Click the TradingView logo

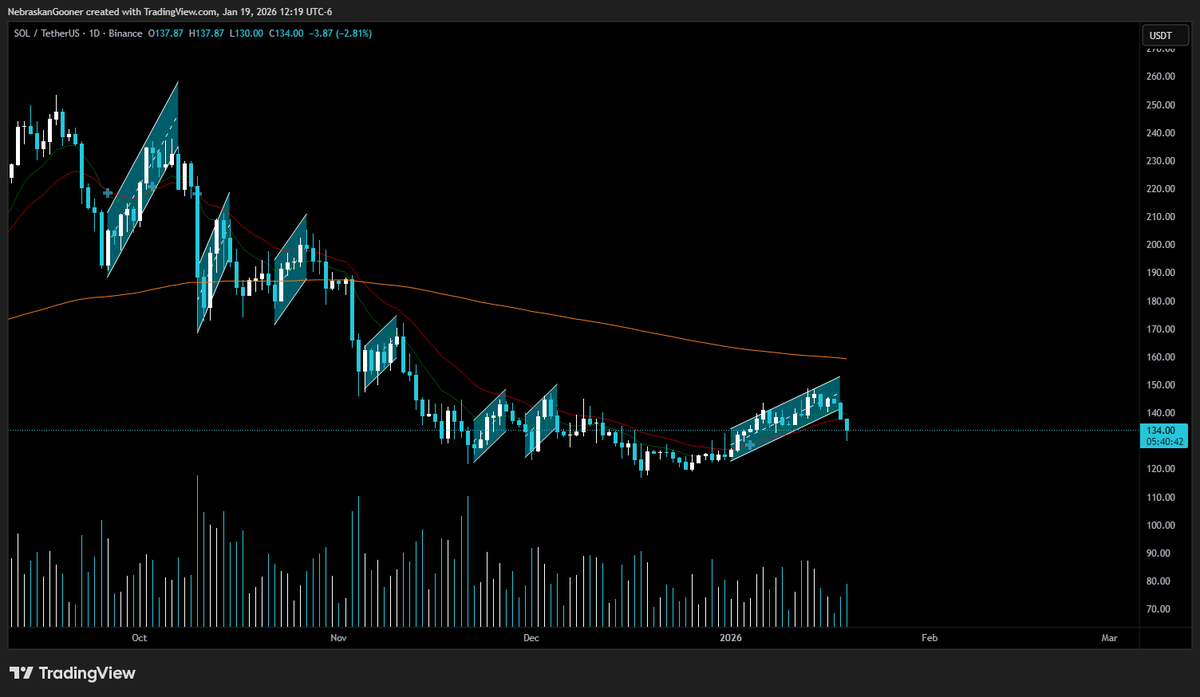coord(73,673)
